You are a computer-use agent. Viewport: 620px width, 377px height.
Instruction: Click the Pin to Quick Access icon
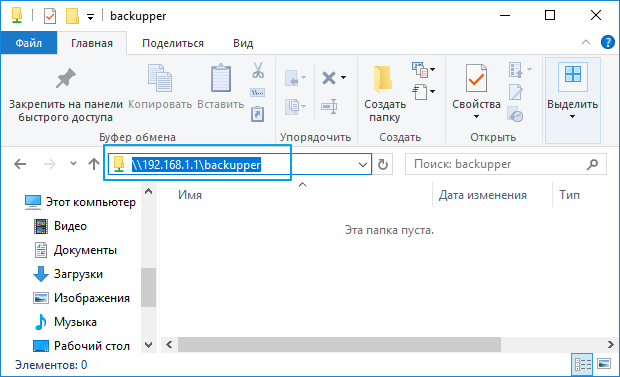[65, 78]
